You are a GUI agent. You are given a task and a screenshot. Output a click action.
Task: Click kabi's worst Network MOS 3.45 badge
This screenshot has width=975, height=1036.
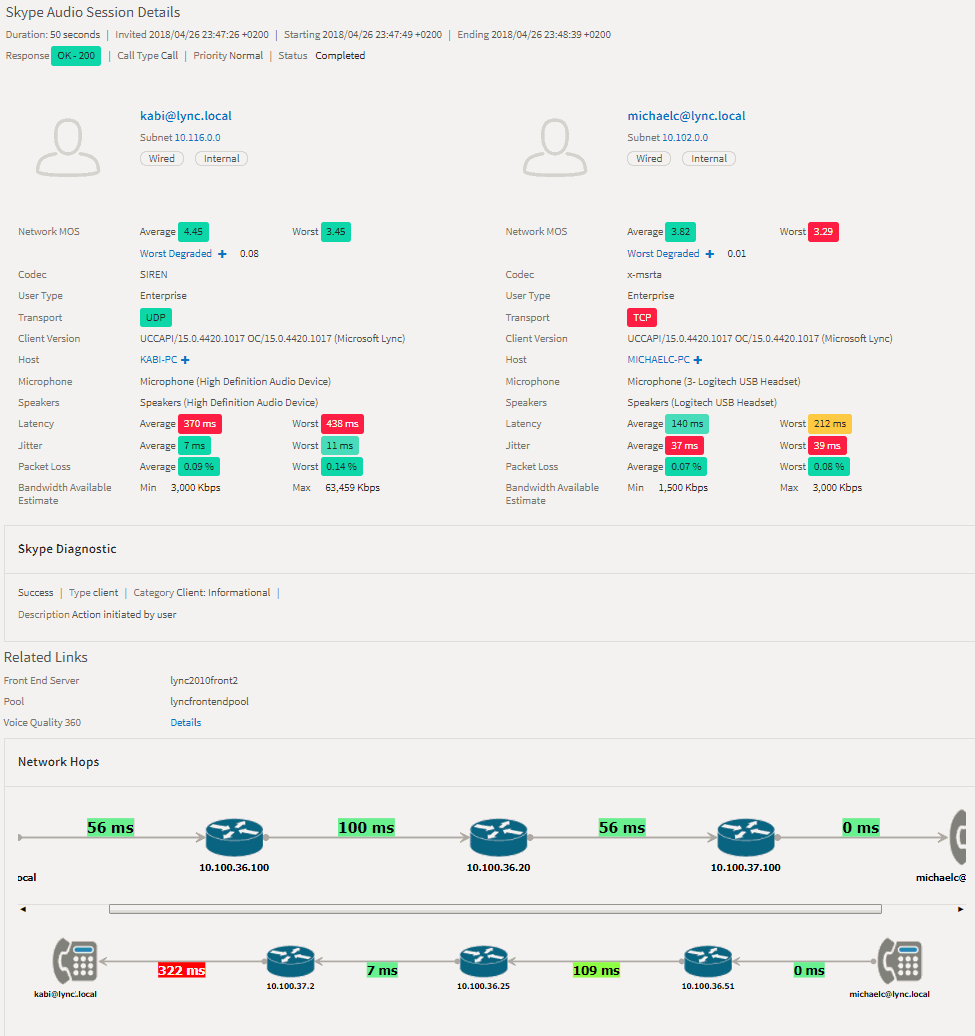click(336, 232)
